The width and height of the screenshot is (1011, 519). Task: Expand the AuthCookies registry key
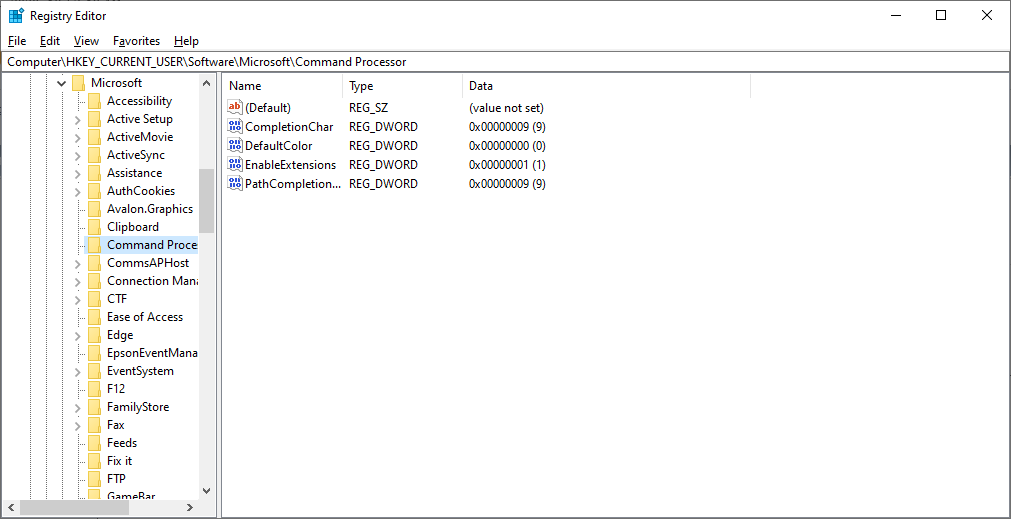(78, 191)
